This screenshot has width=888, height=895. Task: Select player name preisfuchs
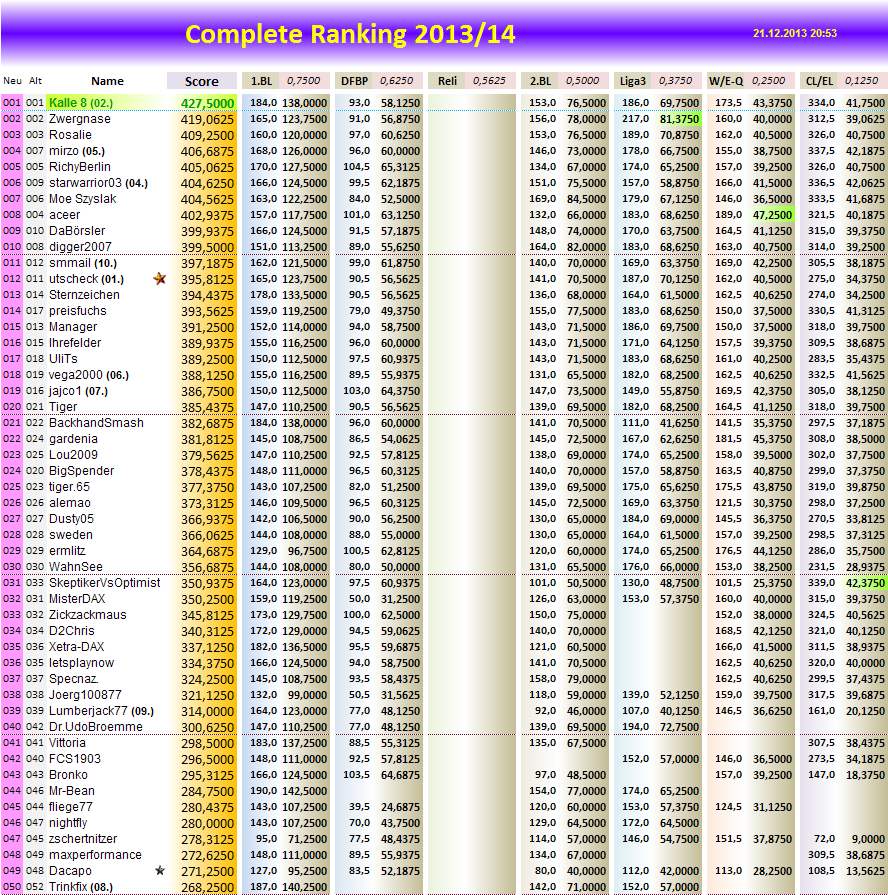point(78,311)
